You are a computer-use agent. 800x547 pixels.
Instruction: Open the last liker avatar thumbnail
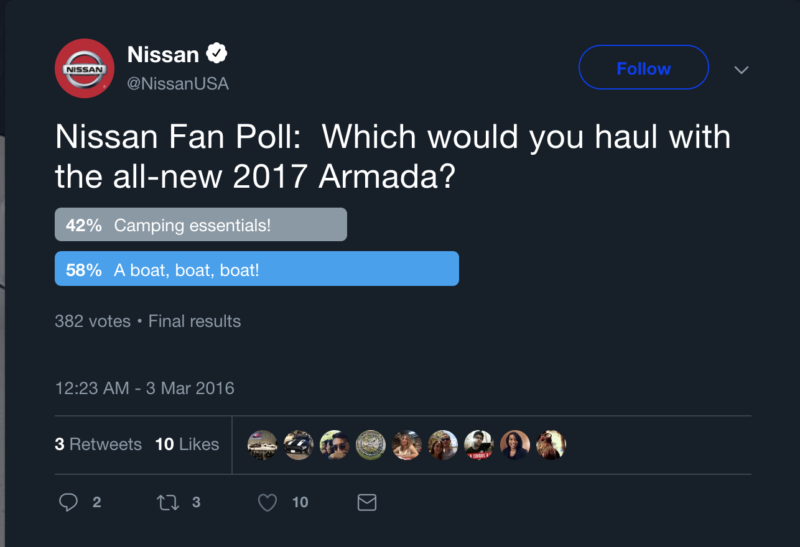pyautogui.click(x=551, y=444)
